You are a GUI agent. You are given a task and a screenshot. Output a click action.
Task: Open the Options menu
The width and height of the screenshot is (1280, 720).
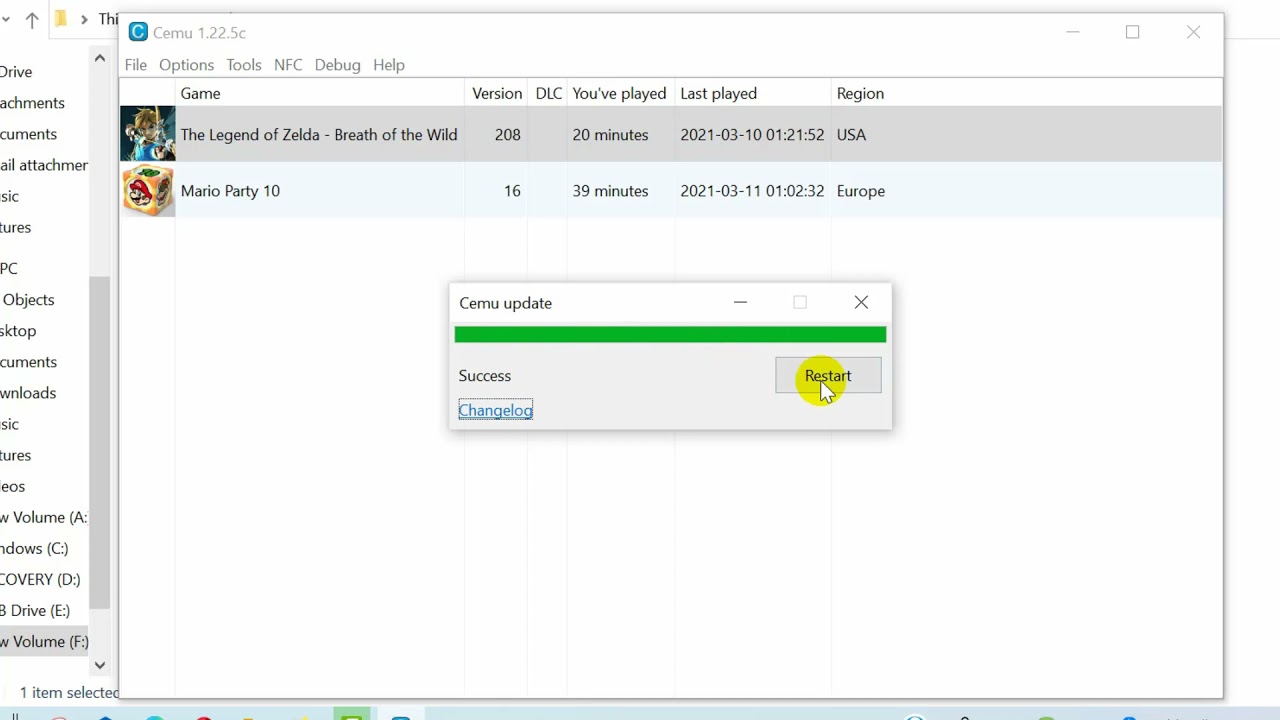pyautogui.click(x=186, y=65)
